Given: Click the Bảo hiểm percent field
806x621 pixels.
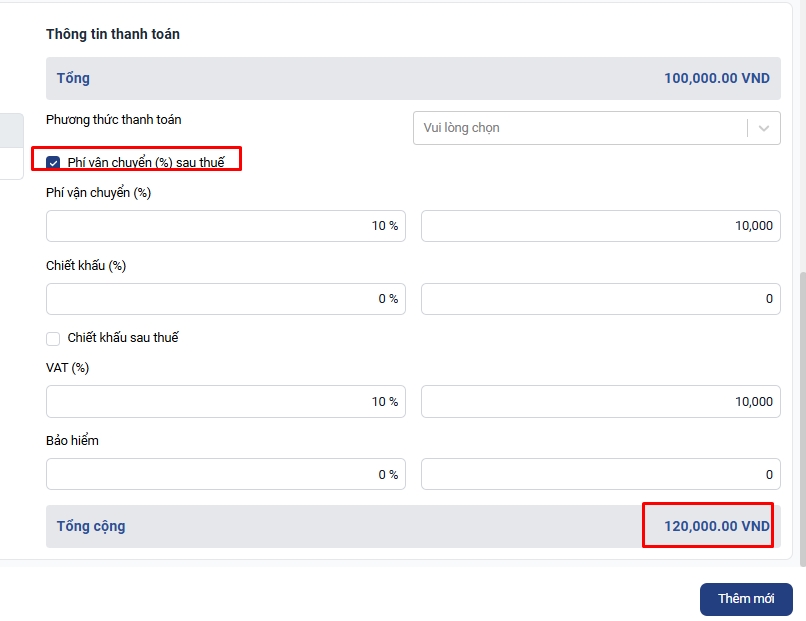Looking at the screenshot, I should tap(225, 475).
